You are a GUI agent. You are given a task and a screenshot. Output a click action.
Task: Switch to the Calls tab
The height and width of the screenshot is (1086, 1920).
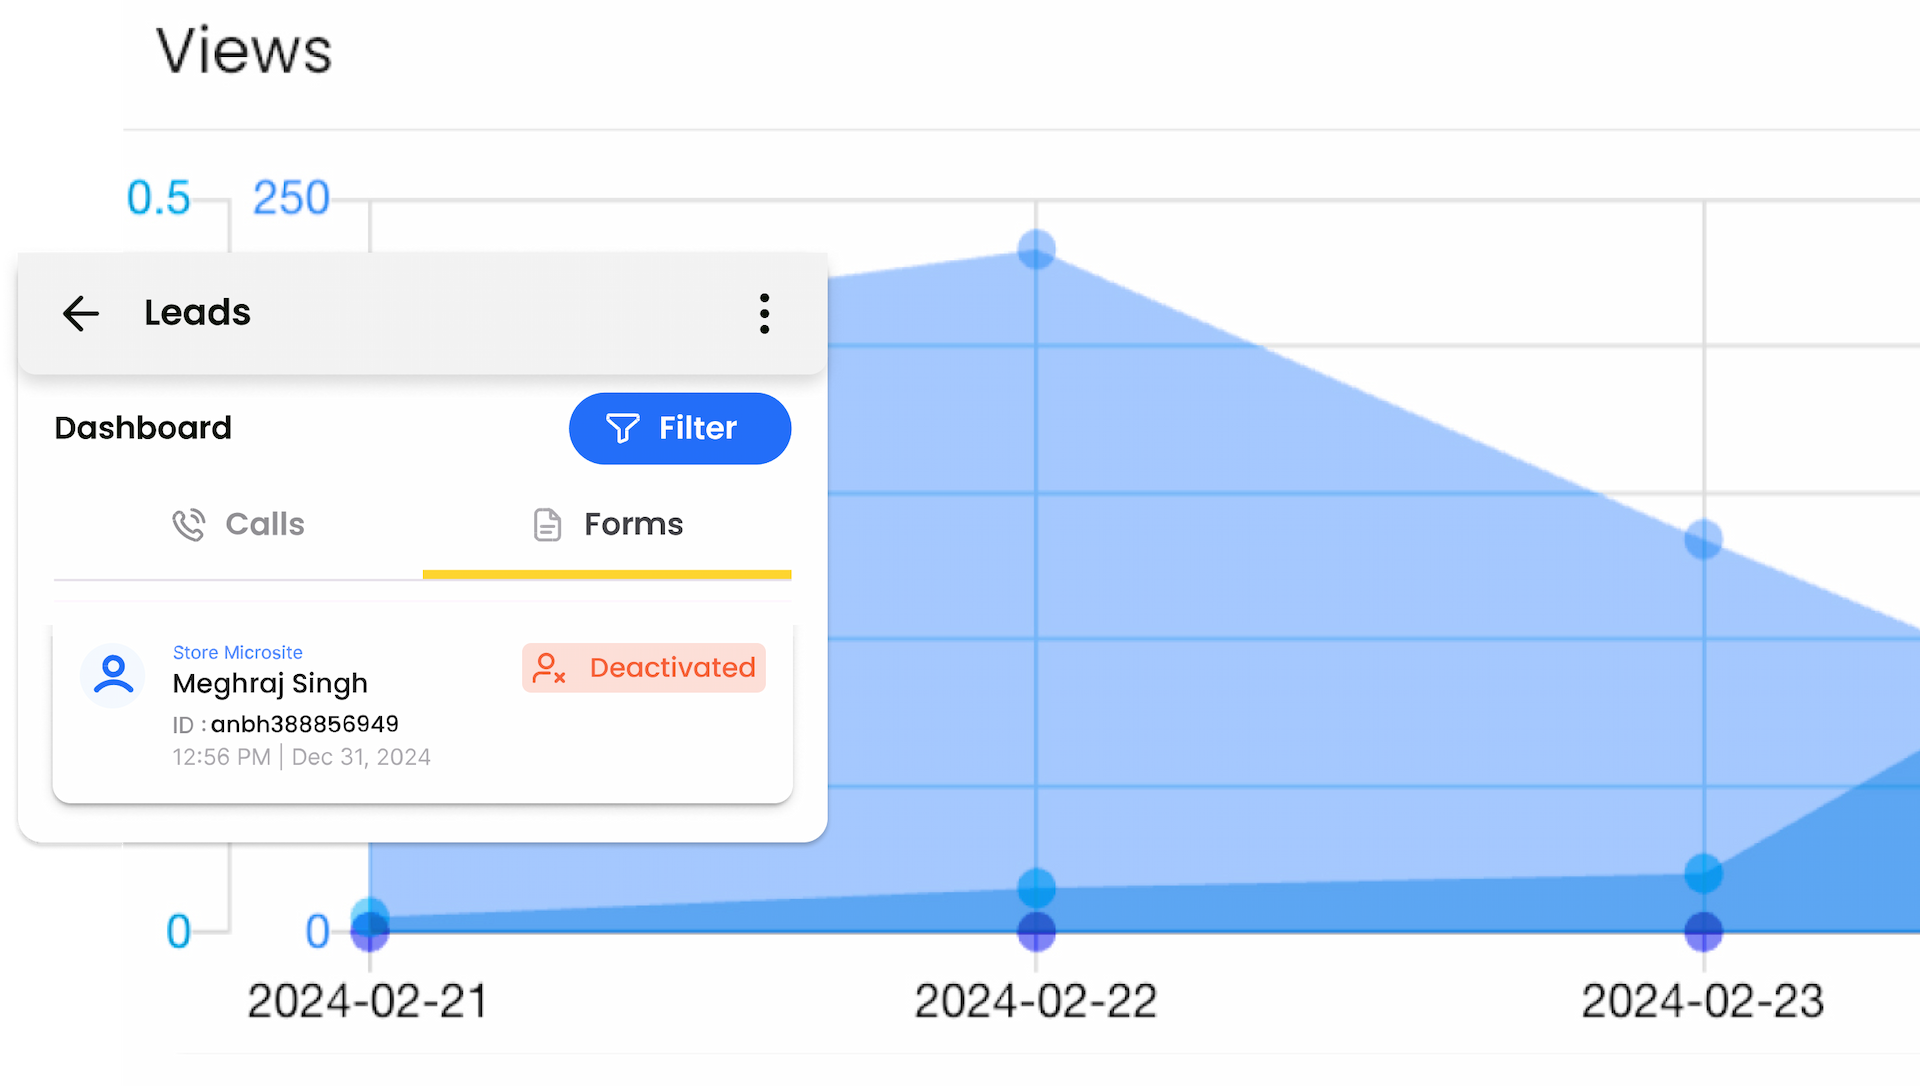pyautogui.click(x=238, y=524)
